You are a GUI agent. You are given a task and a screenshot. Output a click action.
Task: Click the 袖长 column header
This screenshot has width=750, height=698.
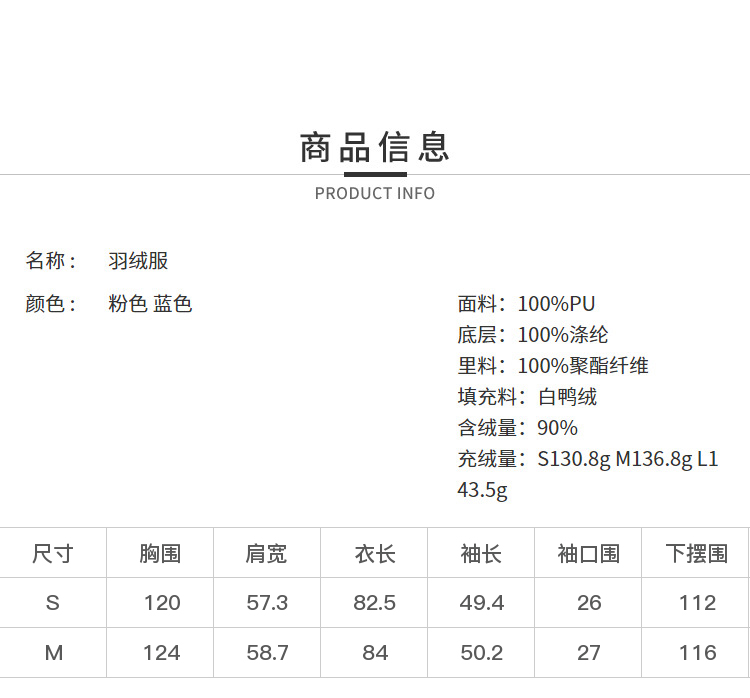[481, 554]
